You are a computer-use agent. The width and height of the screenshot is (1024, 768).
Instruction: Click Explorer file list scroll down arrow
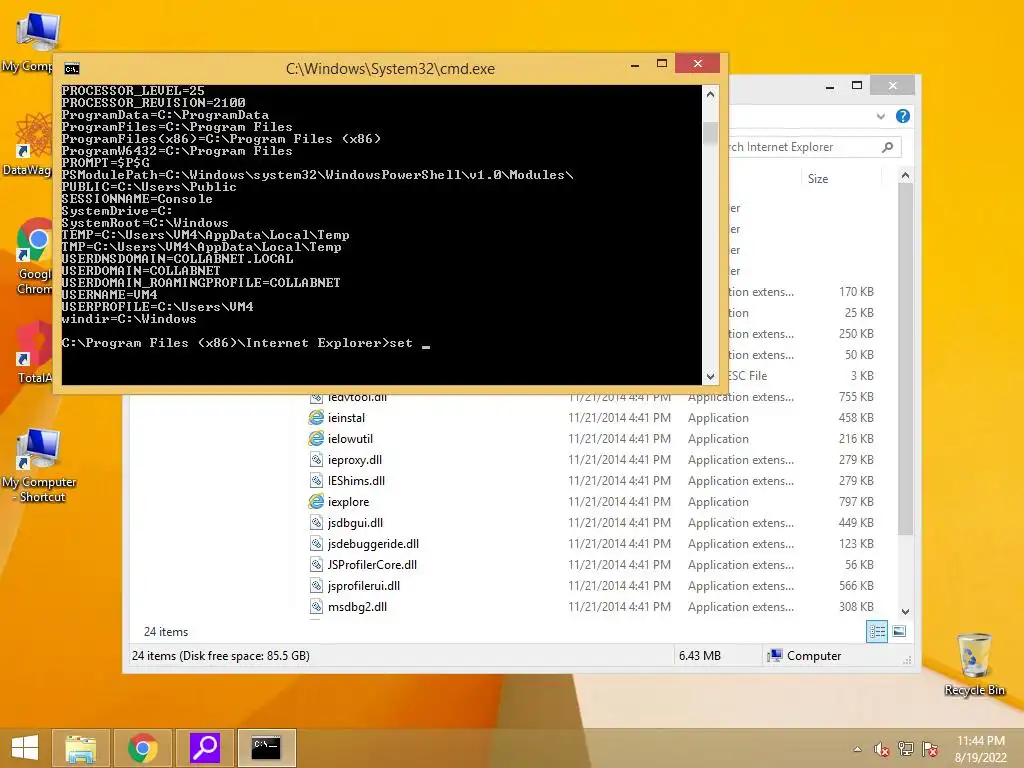(905, 612)
